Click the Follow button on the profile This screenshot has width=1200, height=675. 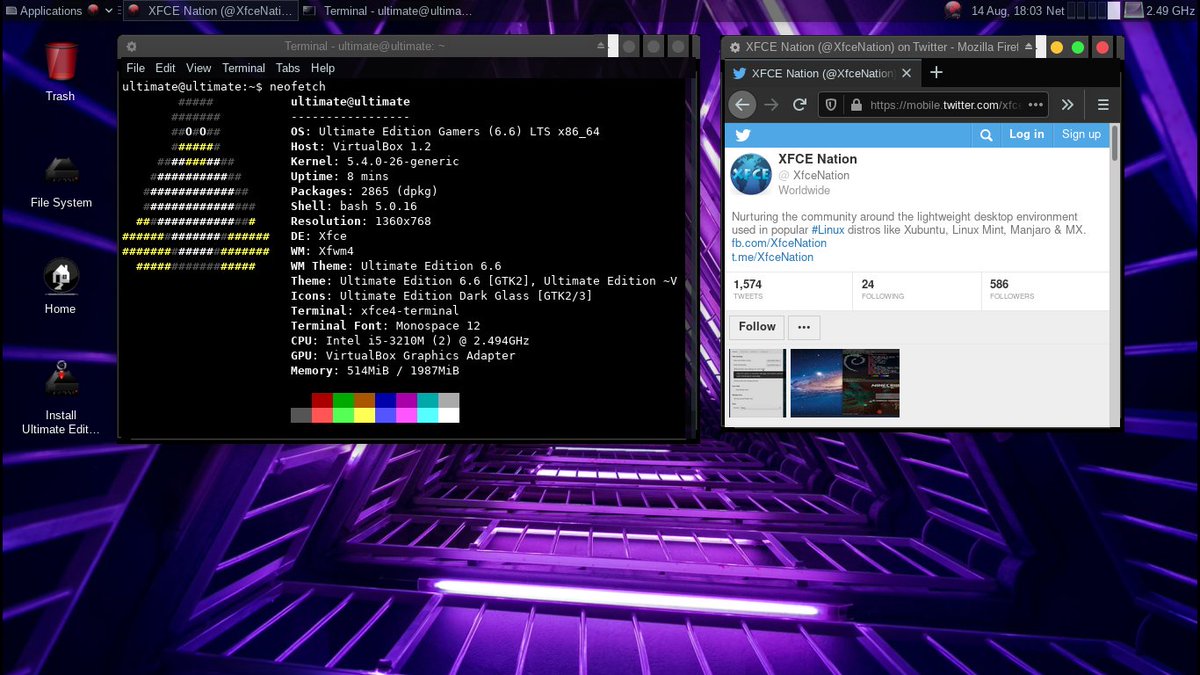[757, 327]
